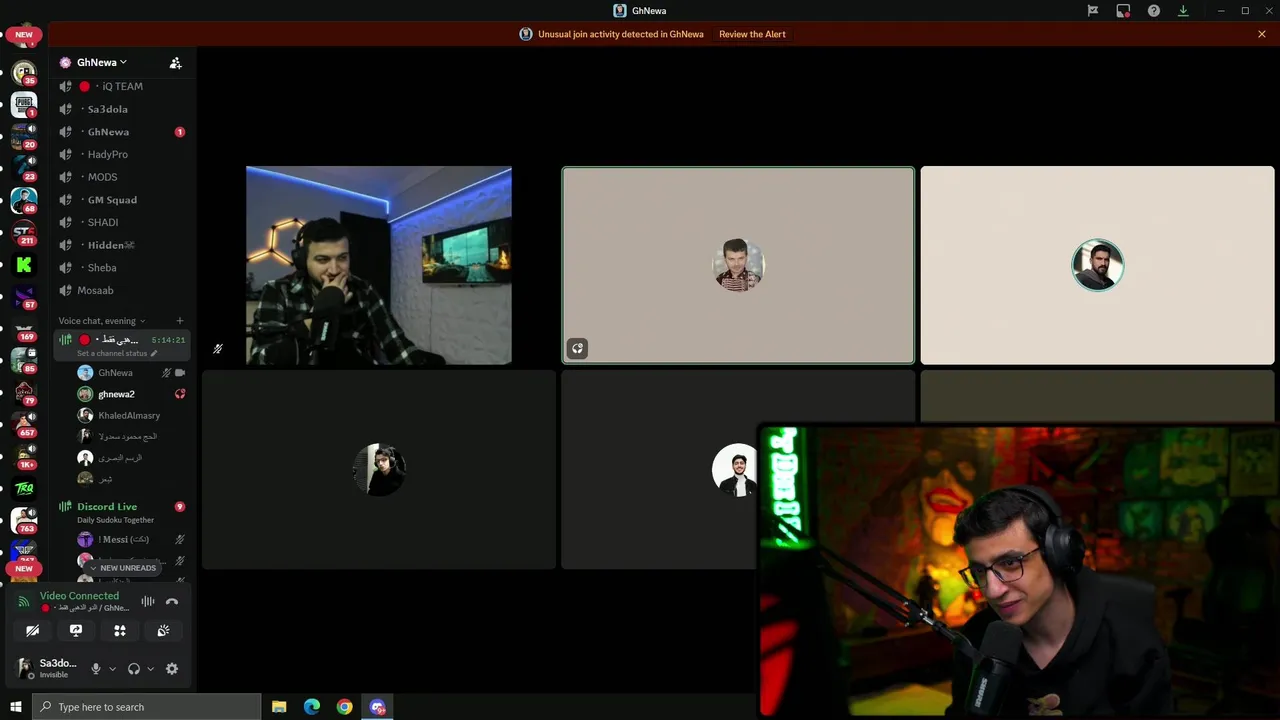This screenshot has height=720, width=1280.
Task: Open the GhNewa voice channel with badge
Action: click(123, 132)
